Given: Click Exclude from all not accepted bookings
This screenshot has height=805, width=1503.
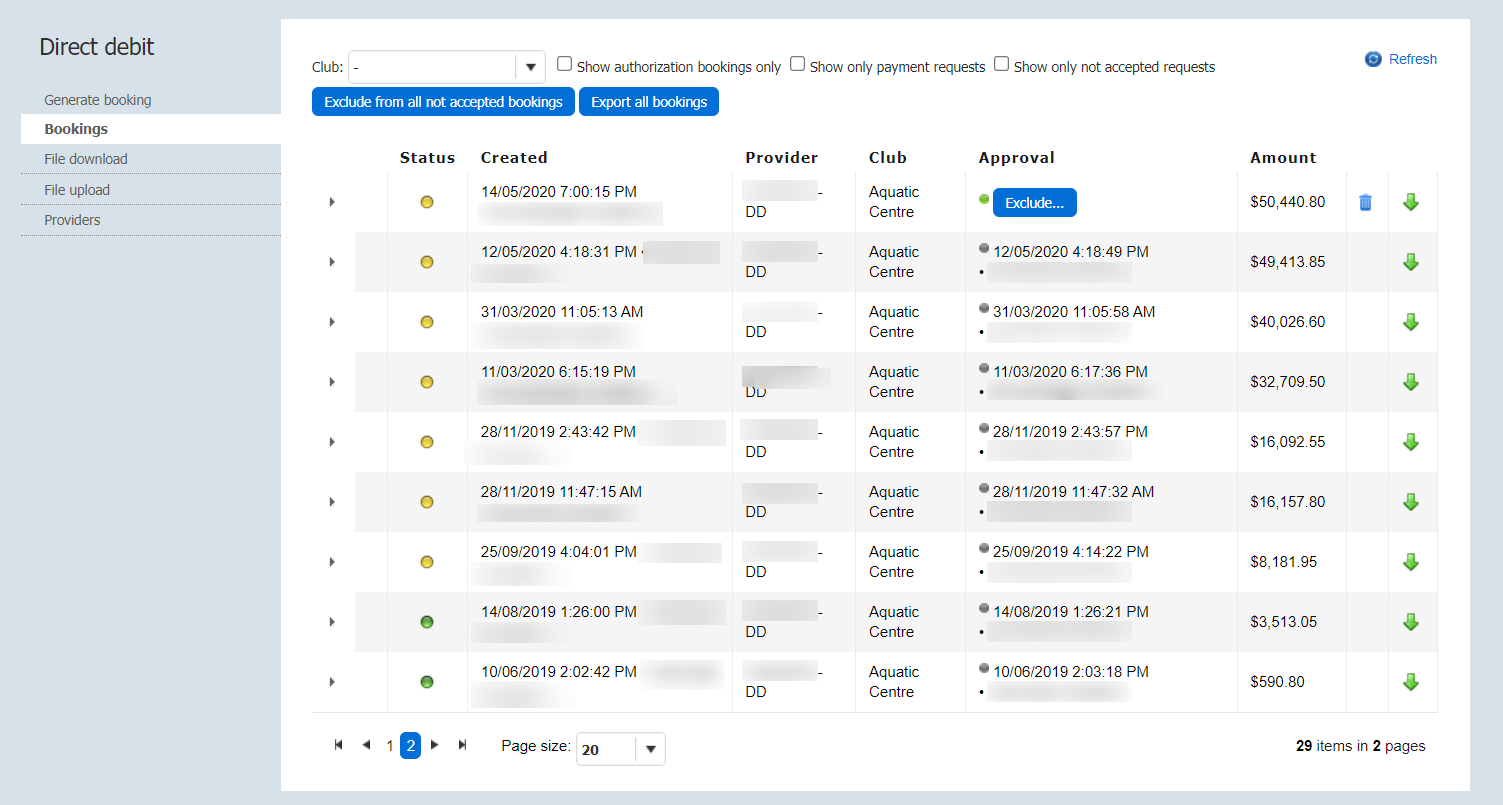Looking at the screenshot, I should tap(444, 102).
